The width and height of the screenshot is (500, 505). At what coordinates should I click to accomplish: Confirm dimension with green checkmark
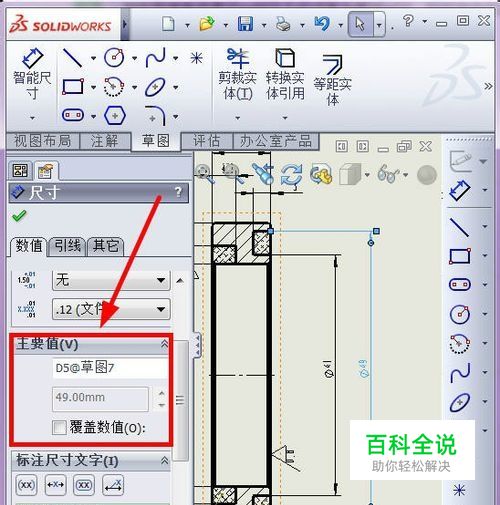[19, 216]
